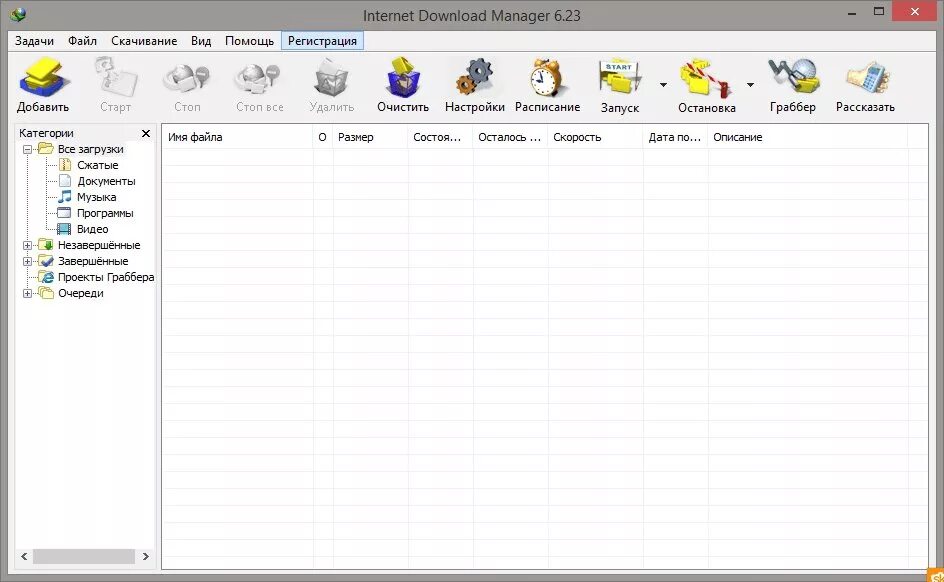944x582 pixels.
Task: Expand the Завершённые tree node
Action: click(27, 261)
